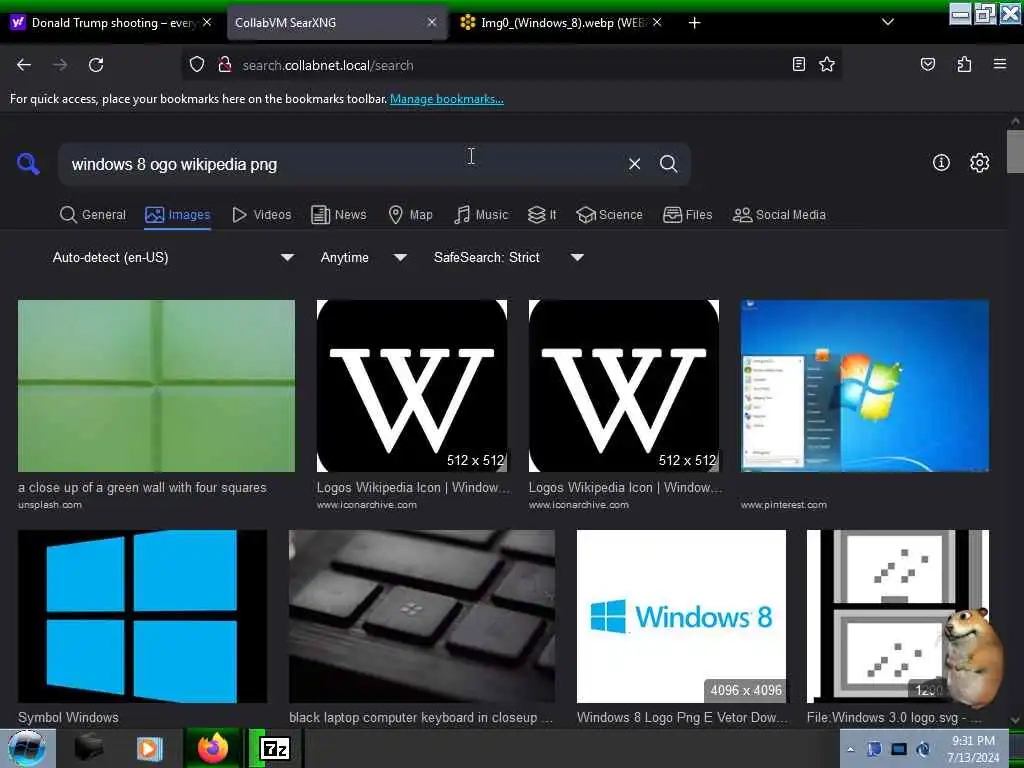Click the SearXNG logo magnifier
1024x768 pixels.
click(x=28, y=163)
